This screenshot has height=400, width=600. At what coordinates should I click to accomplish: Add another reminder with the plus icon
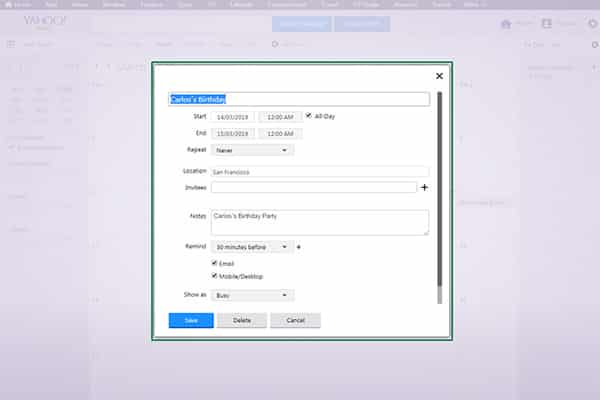298,247
